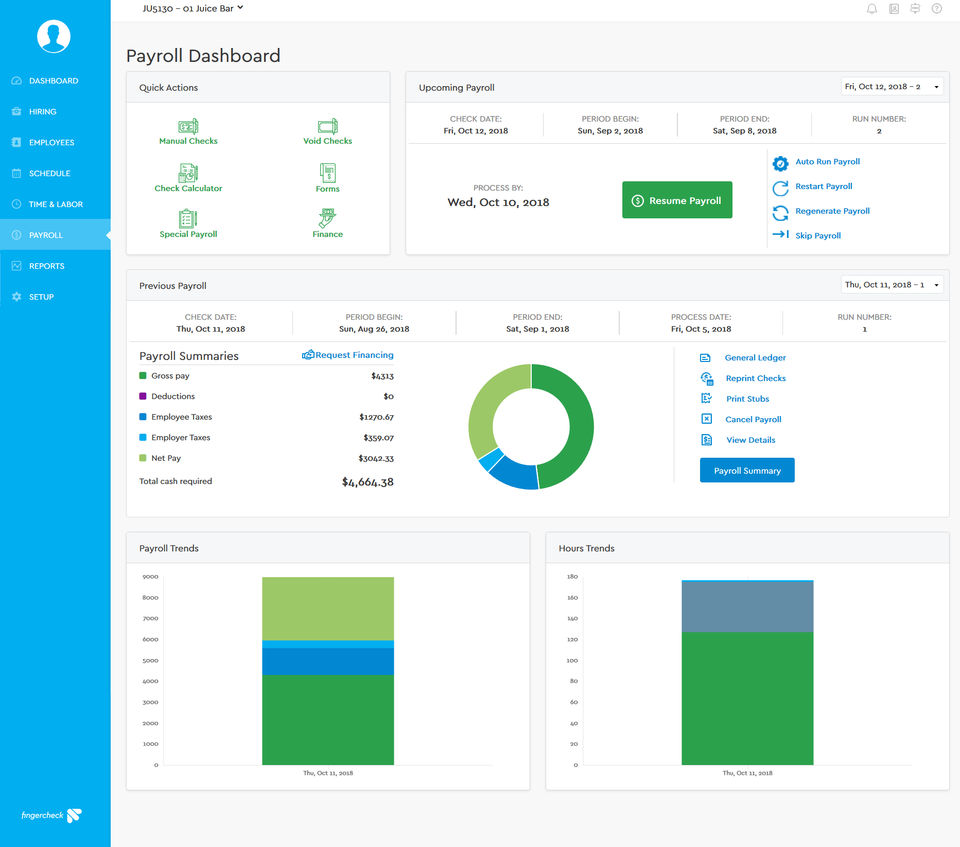Go to Employees in the sidebar
The height and width of the screenshot is (847, 960).
[x=51, y=143]
